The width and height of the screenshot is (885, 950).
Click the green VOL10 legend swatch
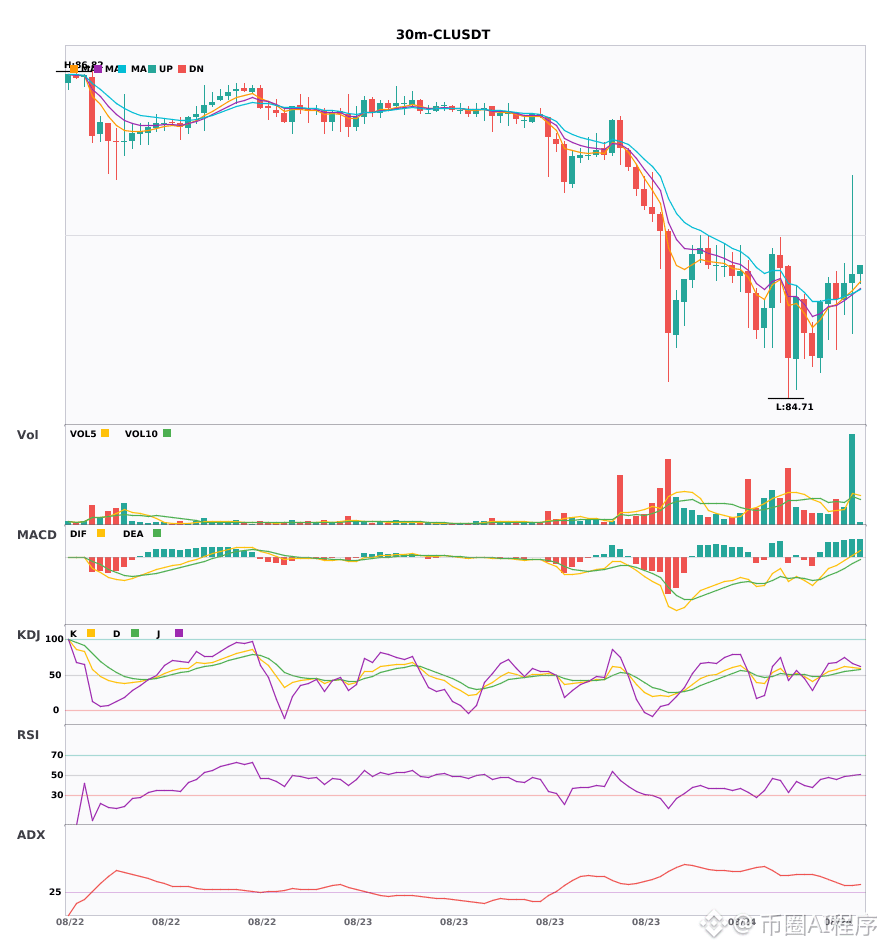(167, 433)
